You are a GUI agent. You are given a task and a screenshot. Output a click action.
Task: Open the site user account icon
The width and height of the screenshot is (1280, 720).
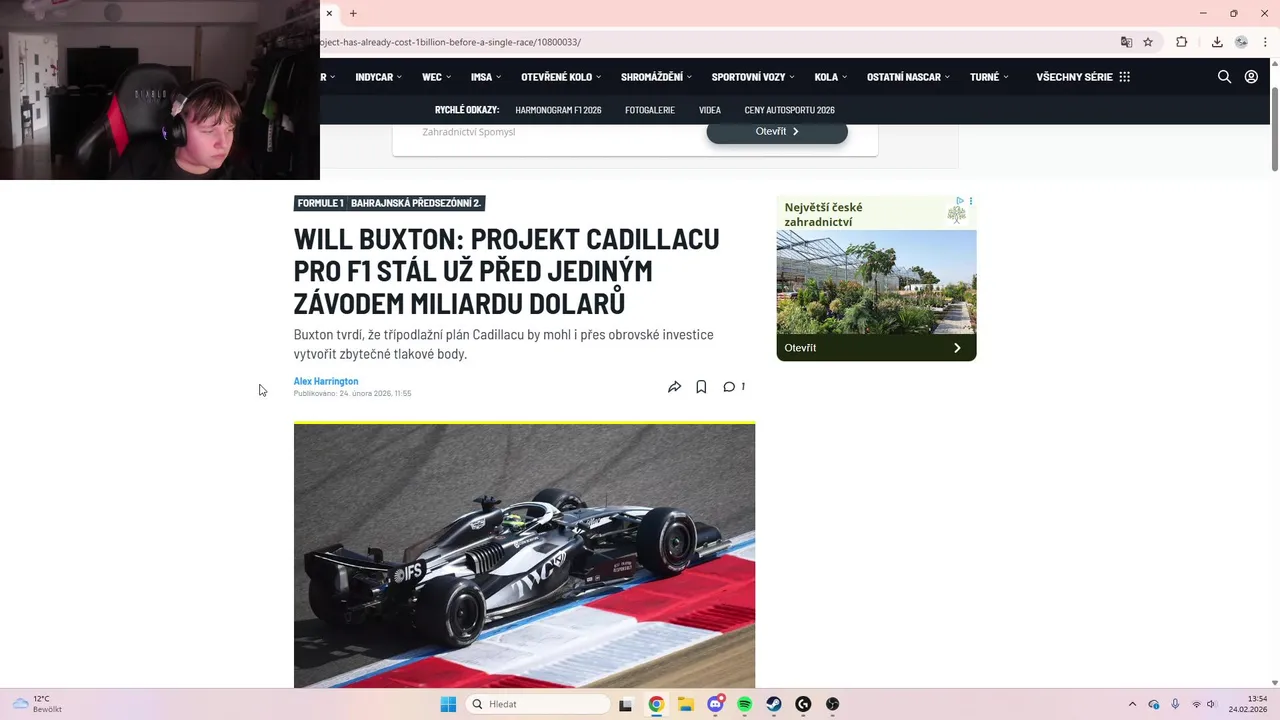click(x=1251, y=77)
